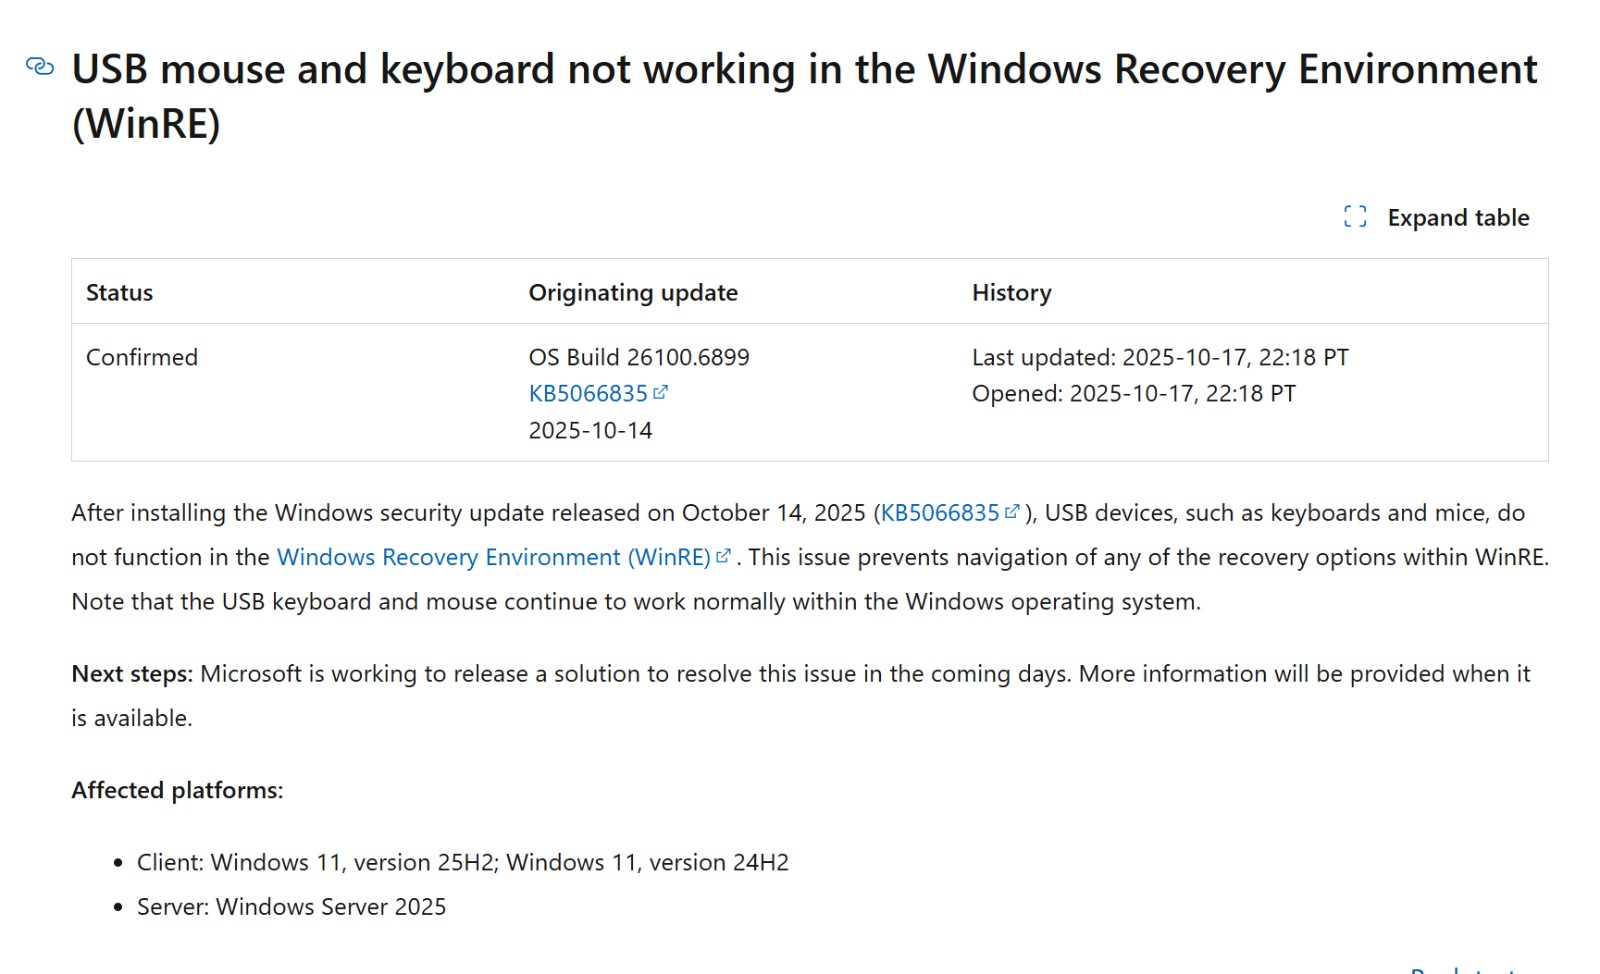Click the anchor link icon beside the heading
This screenshot has width=1600, height=974.
40,67
